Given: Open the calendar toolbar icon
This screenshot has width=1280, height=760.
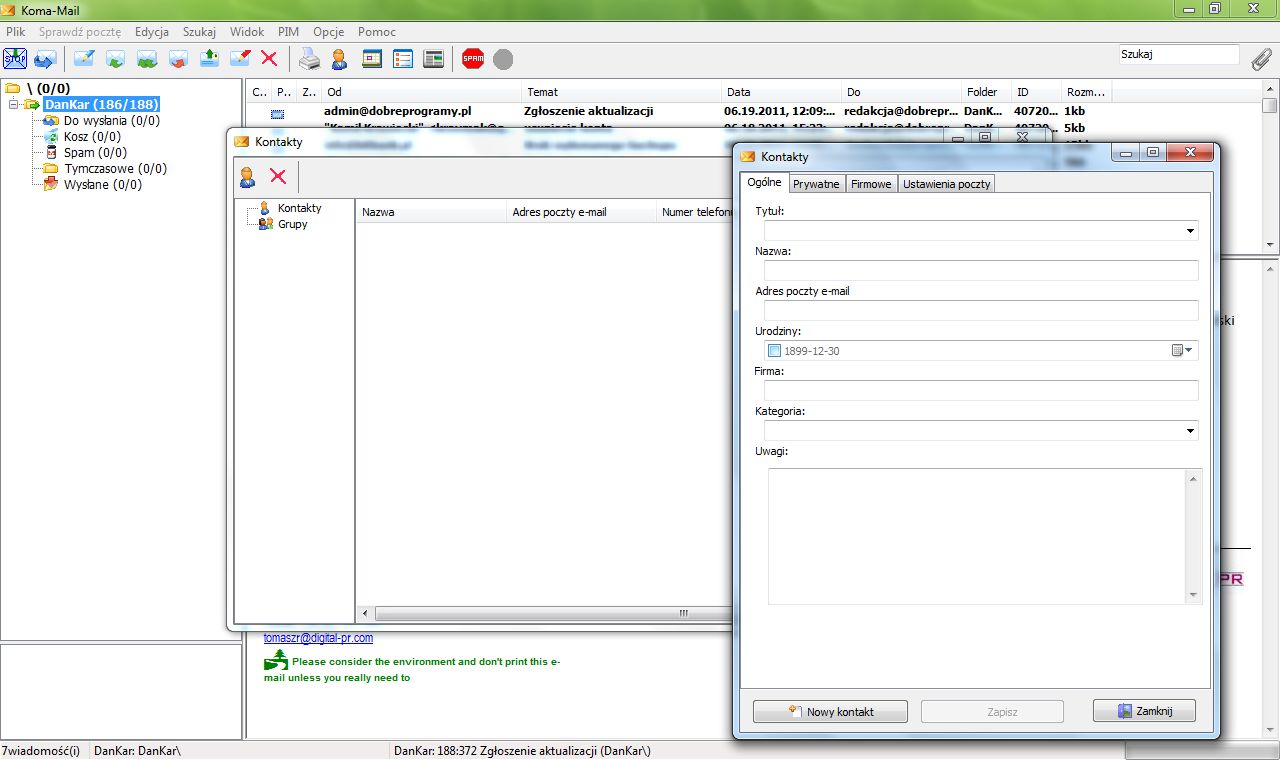Looking at the screenshot, I should 372,59.
